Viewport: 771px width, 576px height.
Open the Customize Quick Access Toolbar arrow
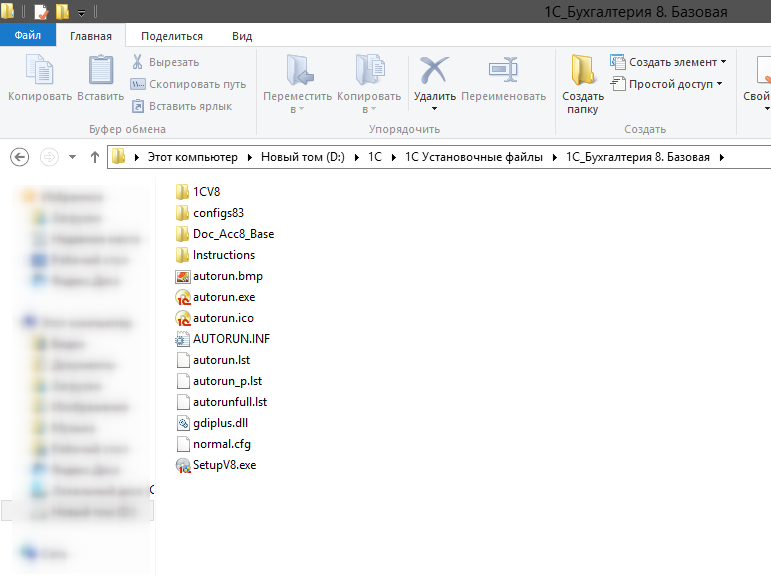(82, 13)
